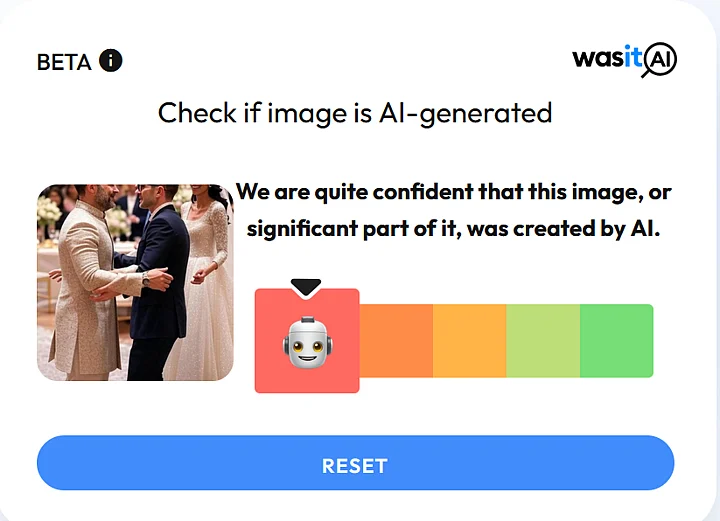Select the bright green human-made score segment
This screenshot has width=720, height=521.
pyautogui.click(x=617, y=341)
